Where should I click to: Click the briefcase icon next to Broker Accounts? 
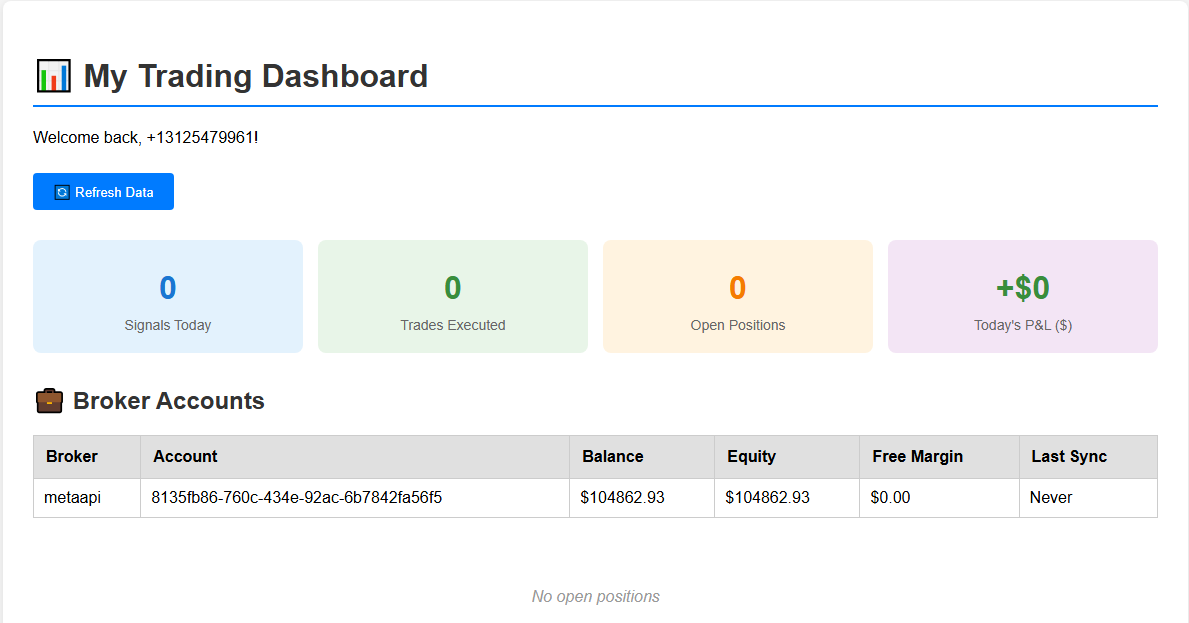(x=46, y=400)
